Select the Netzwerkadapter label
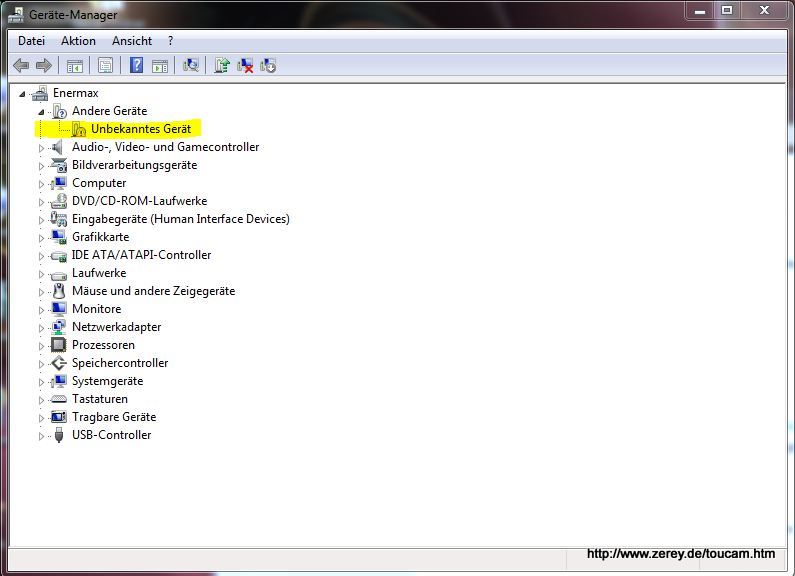 click(117, 327)
